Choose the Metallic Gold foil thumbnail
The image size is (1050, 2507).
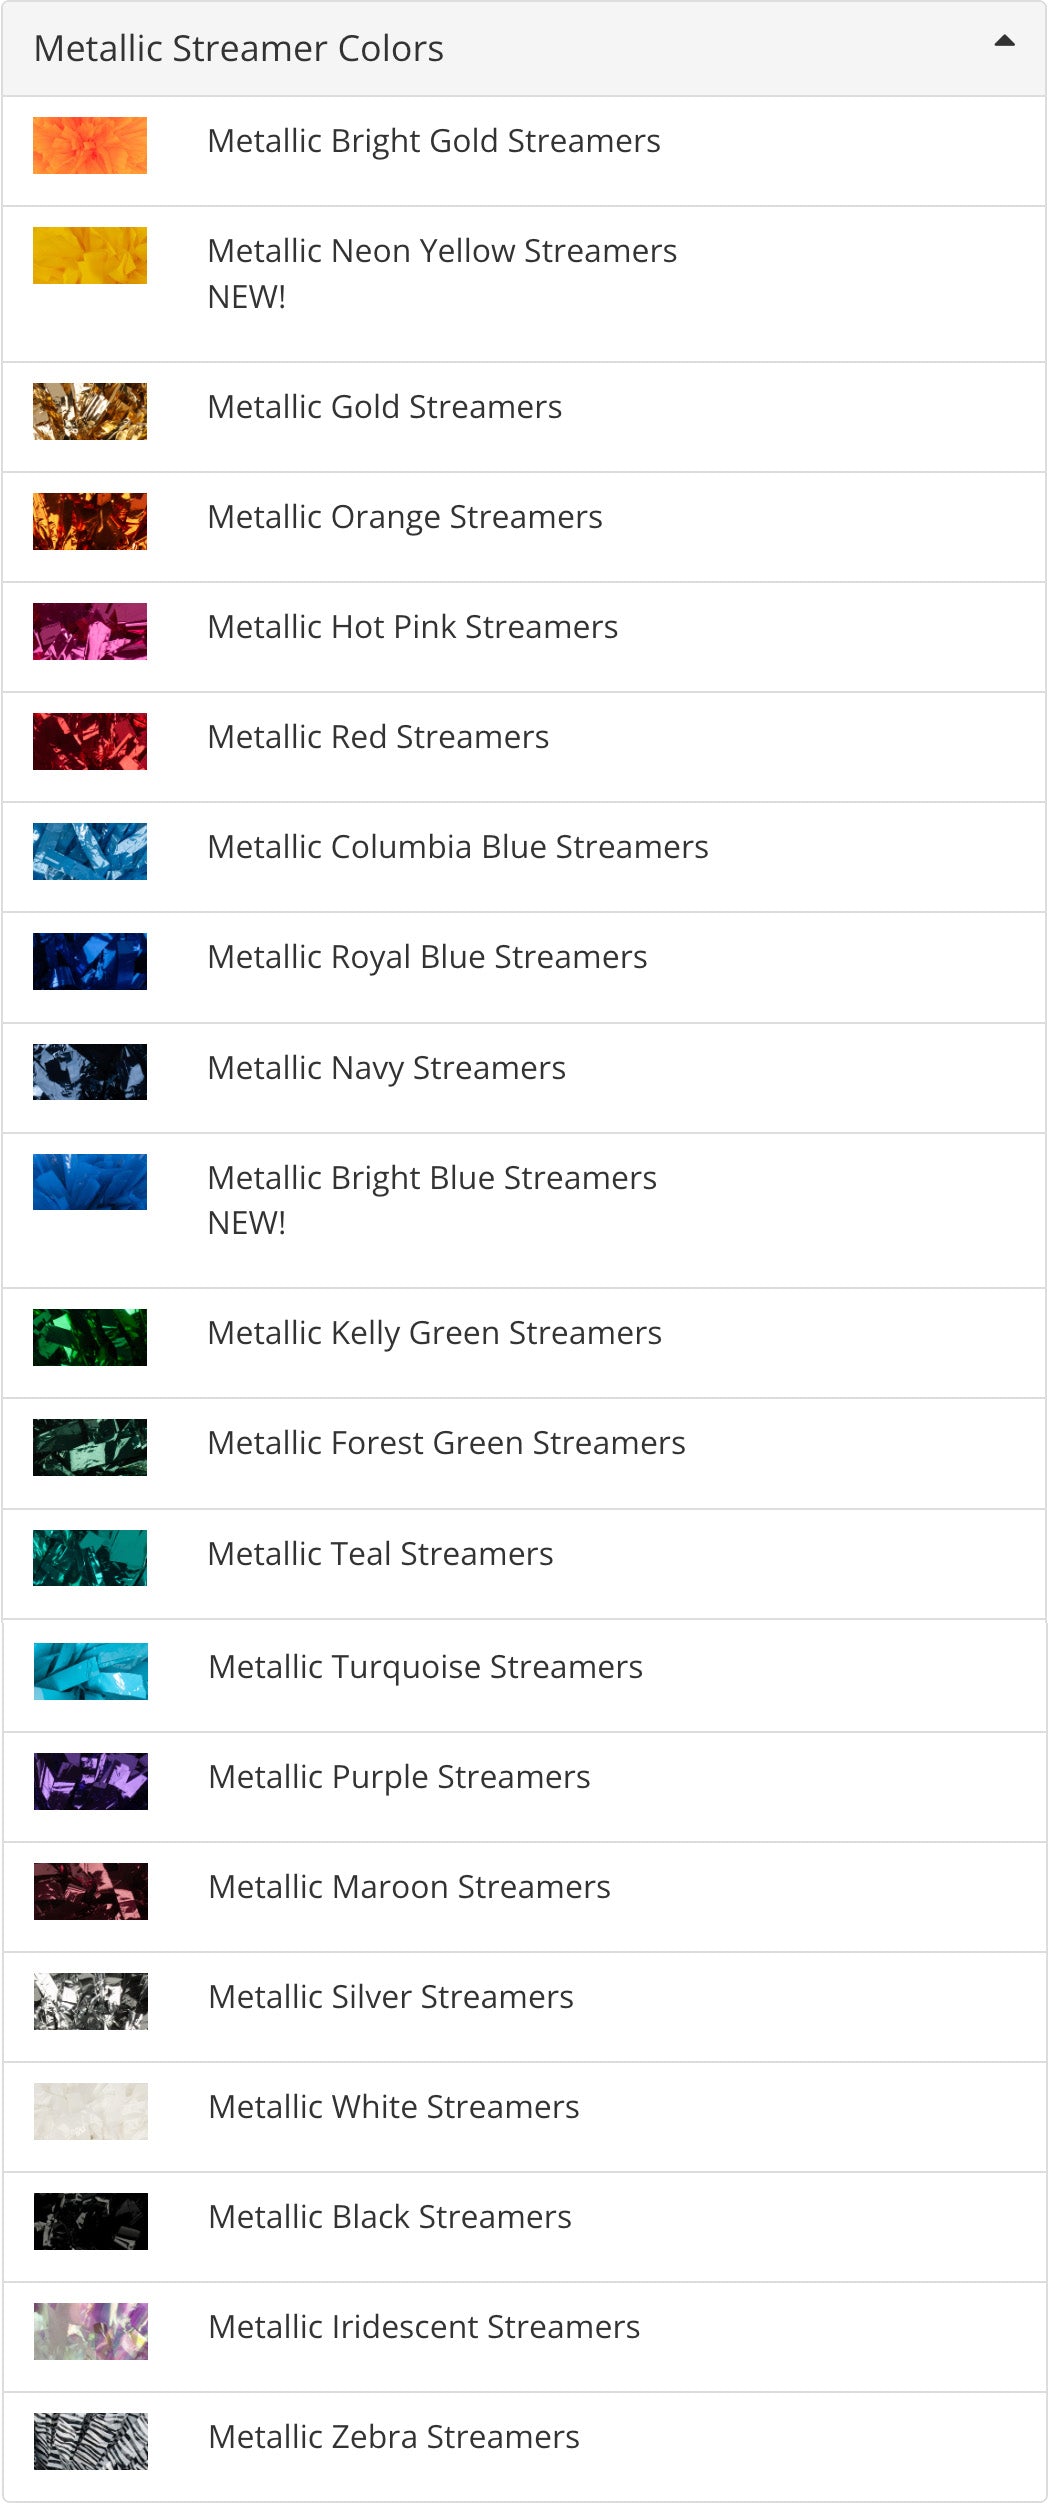90,412
